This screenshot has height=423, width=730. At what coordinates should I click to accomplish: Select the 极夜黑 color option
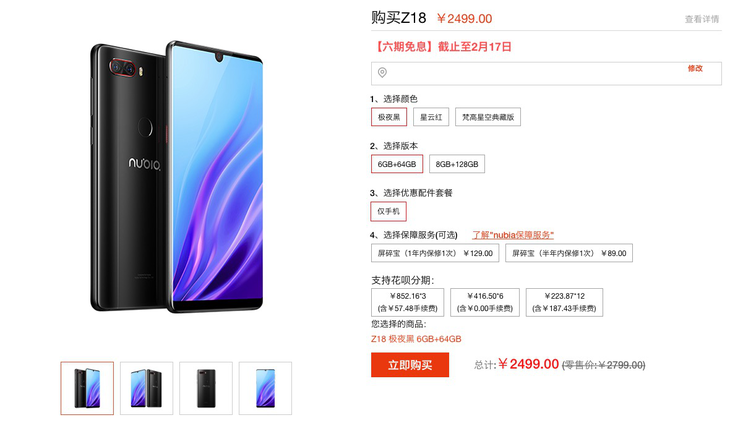[x=389, y=117]
